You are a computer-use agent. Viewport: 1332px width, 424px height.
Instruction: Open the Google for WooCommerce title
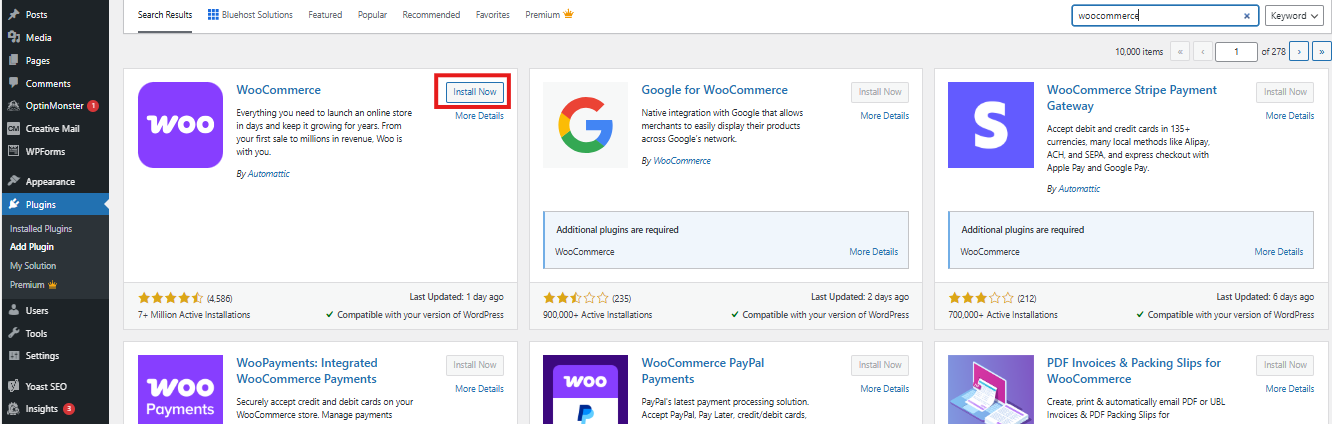point(715,90)
